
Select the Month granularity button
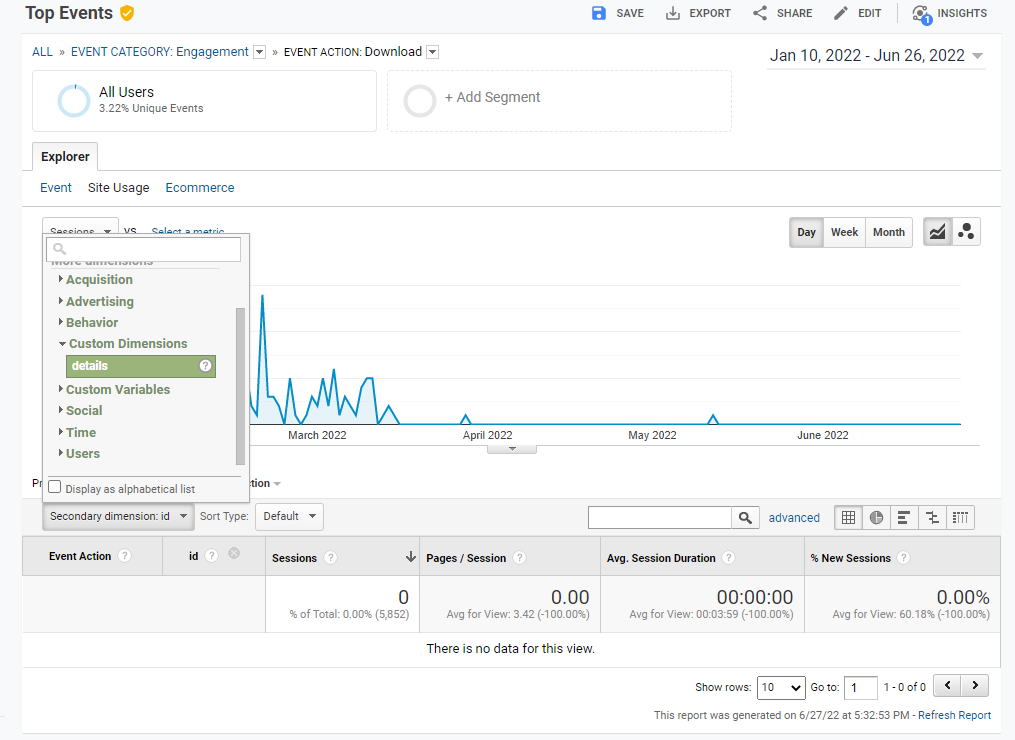tap(888, 231)
